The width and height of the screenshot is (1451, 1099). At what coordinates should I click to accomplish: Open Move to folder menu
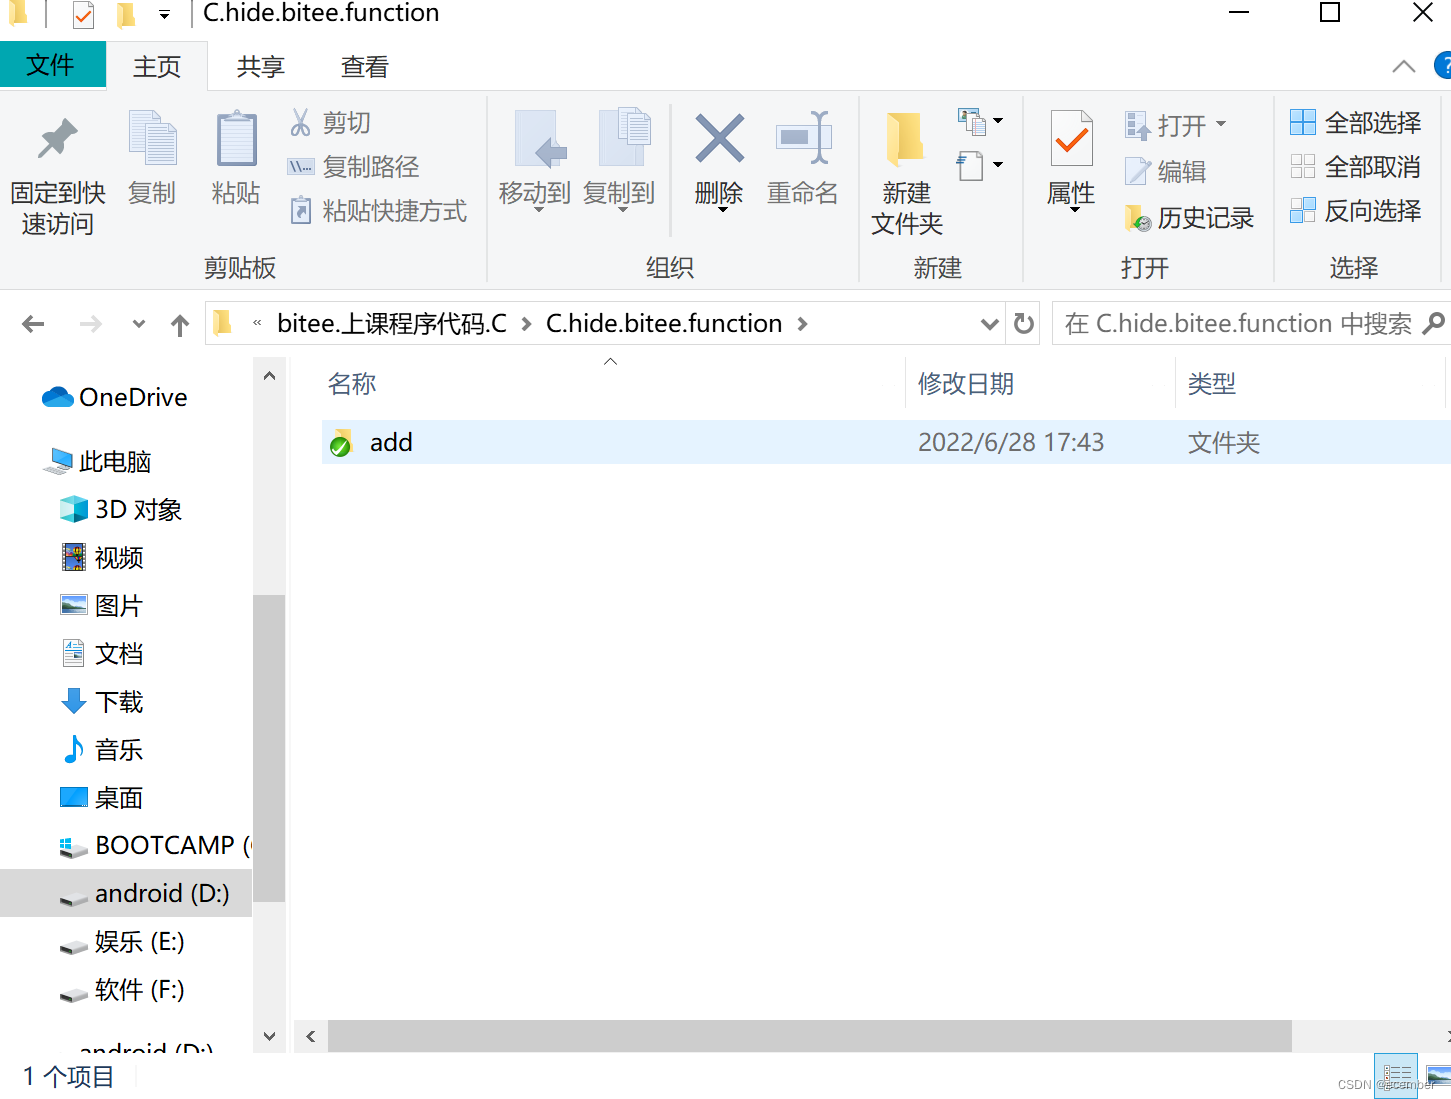point(535,161)
